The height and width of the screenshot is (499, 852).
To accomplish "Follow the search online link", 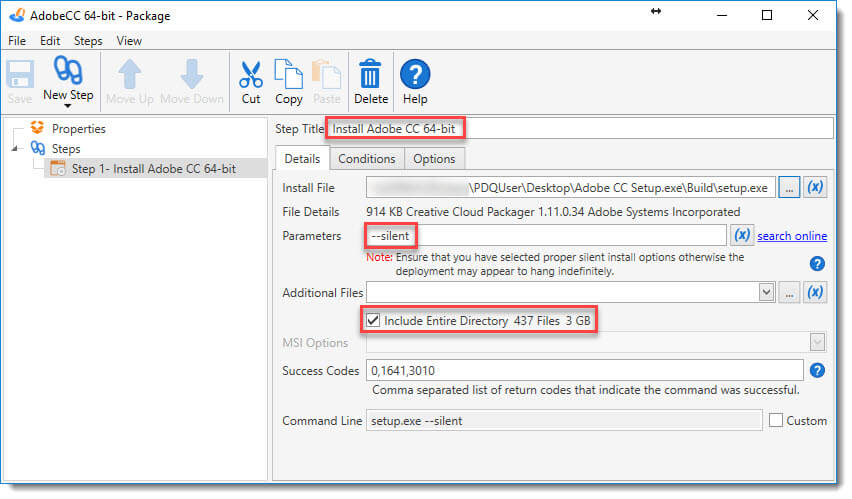I will [x=792, y=236].
